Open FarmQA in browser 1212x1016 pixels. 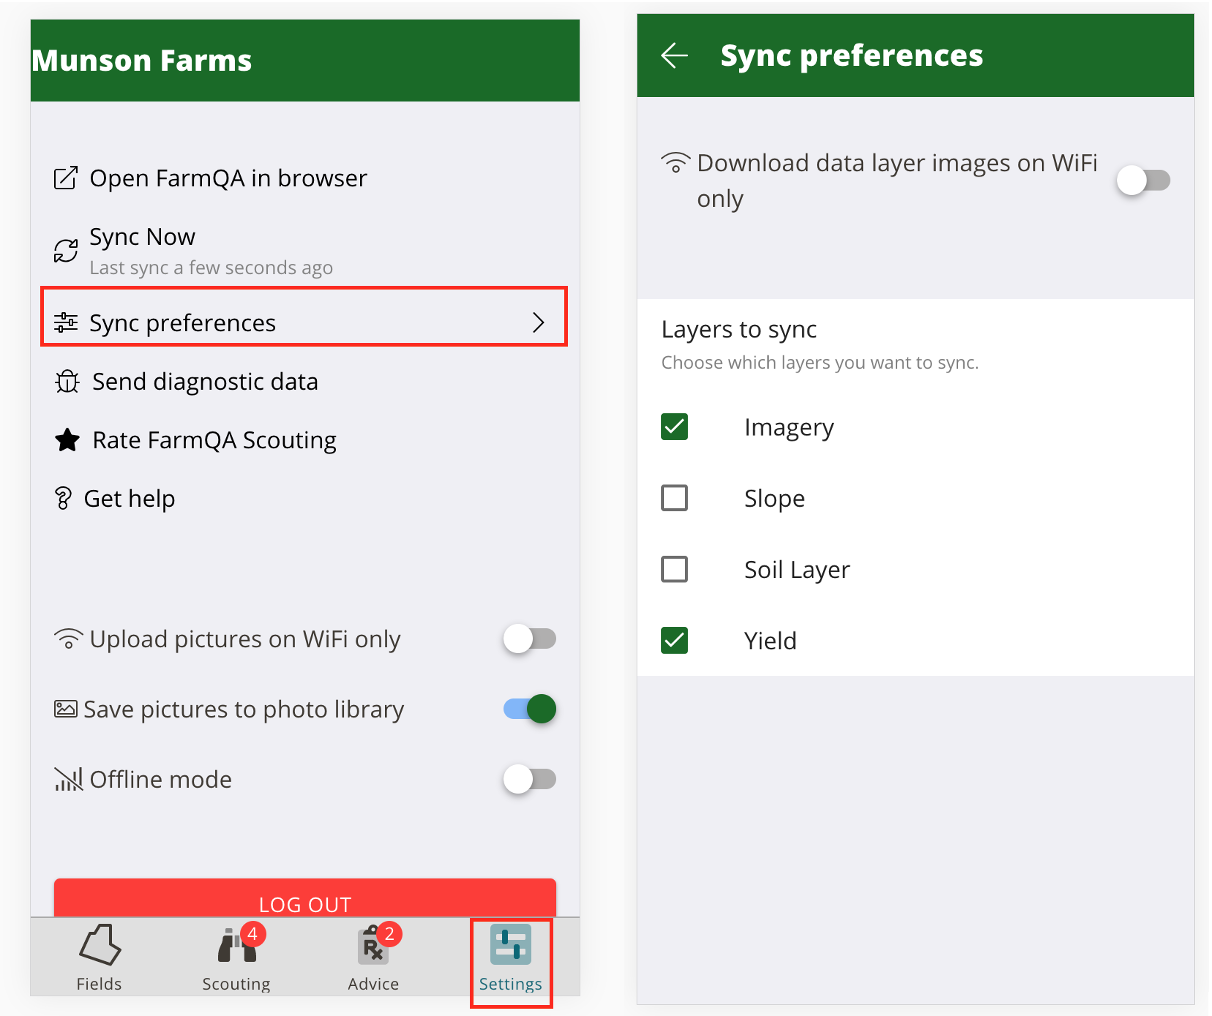click(x=228, y=179)
